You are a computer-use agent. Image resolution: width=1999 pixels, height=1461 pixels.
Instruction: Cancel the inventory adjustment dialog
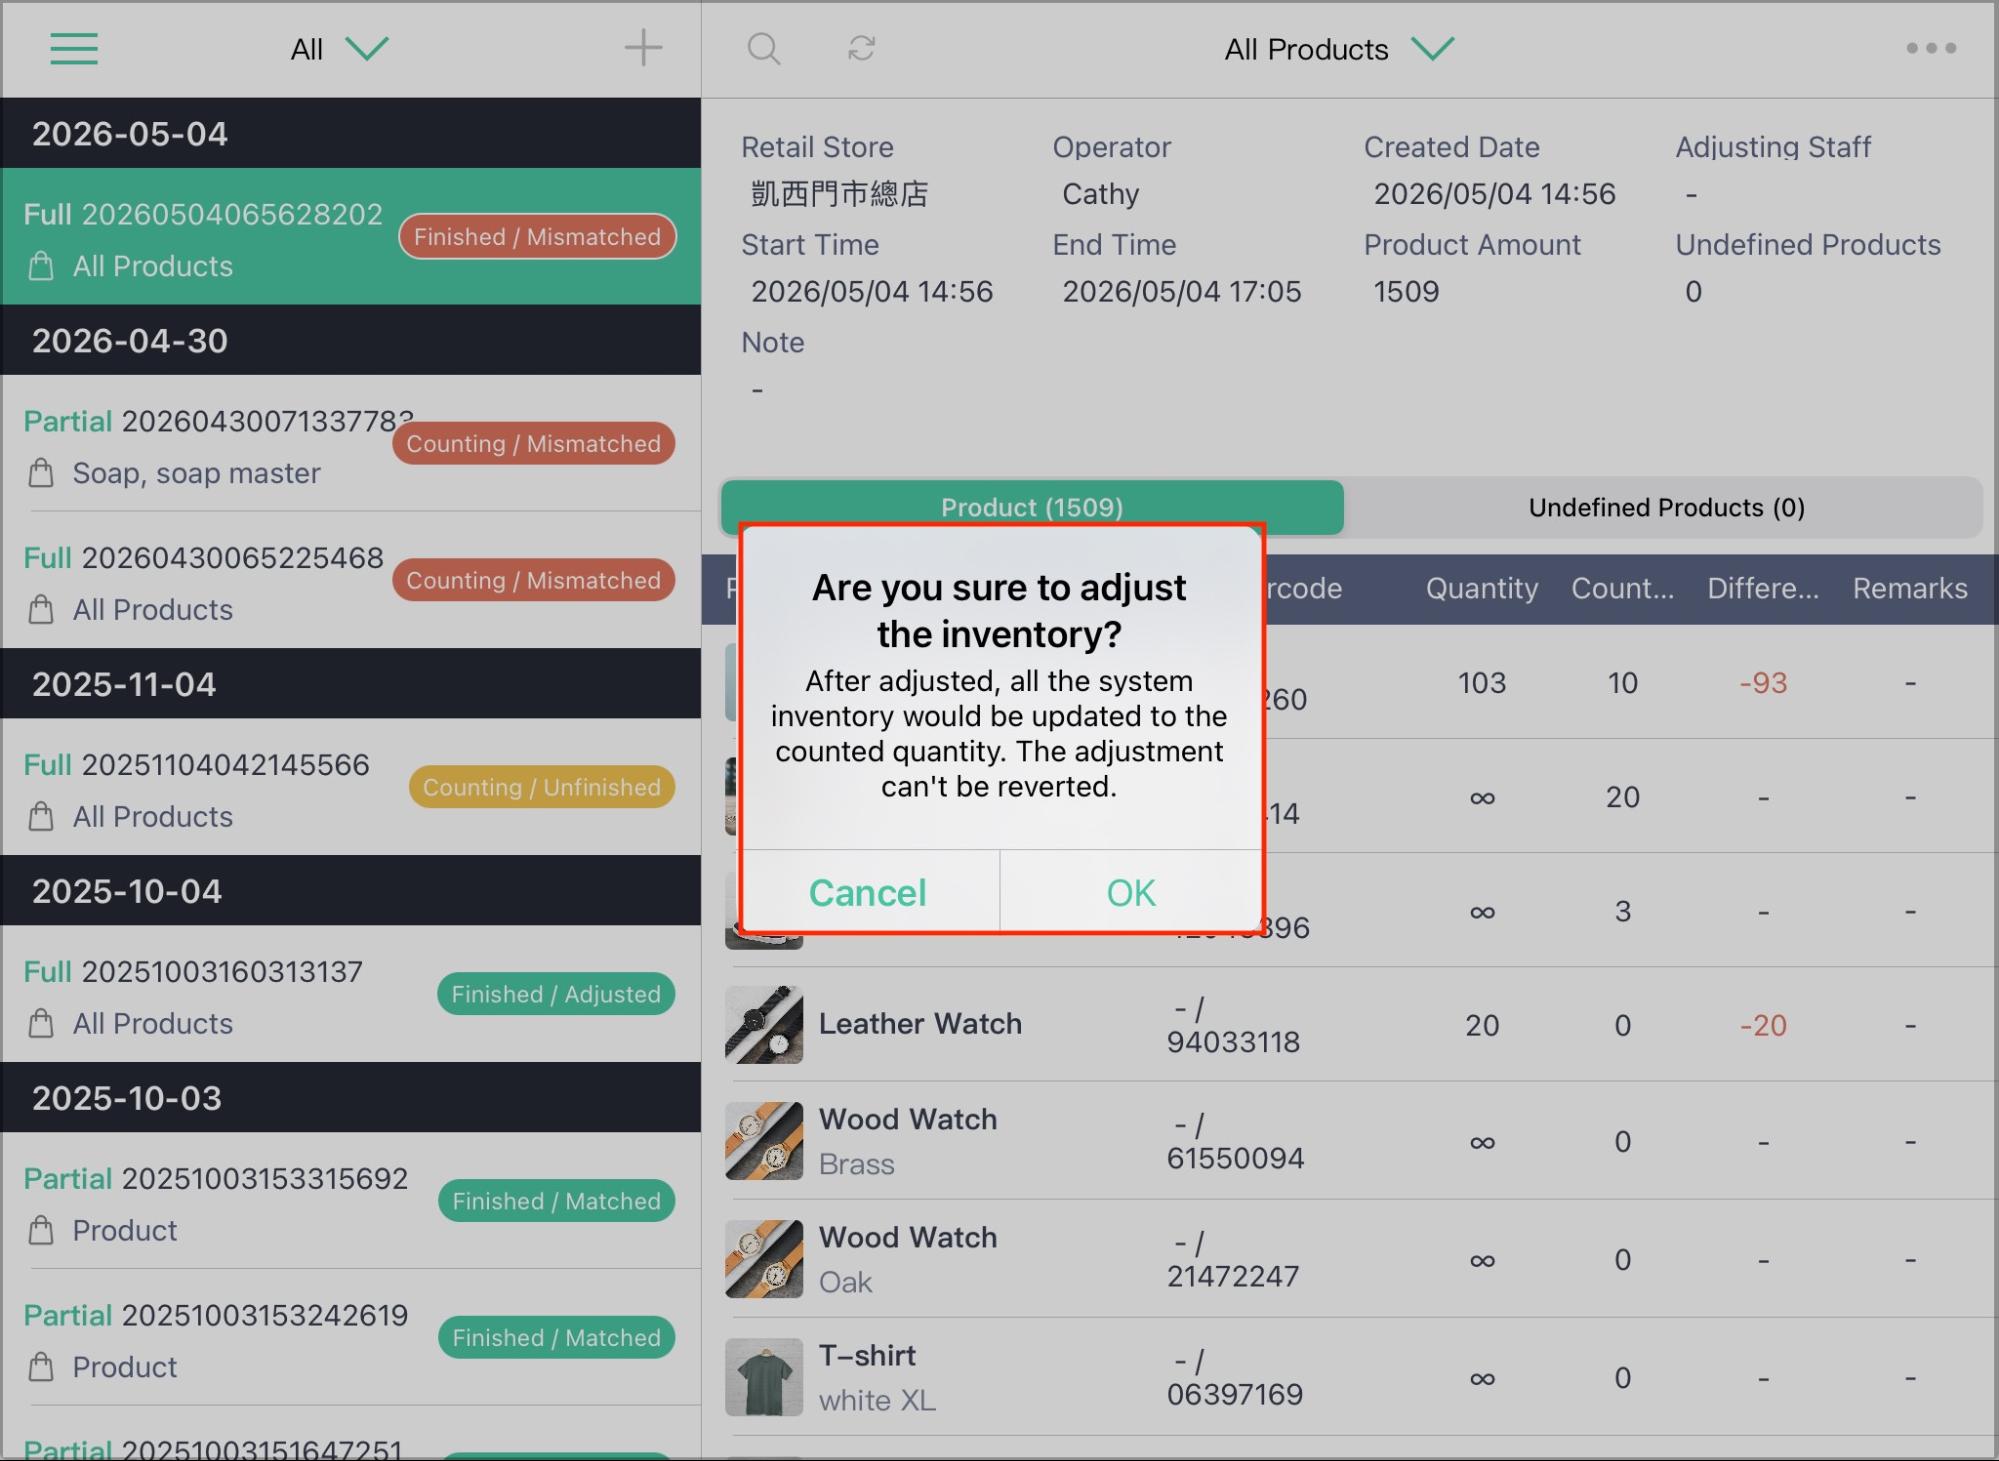[x=868, y=892]
